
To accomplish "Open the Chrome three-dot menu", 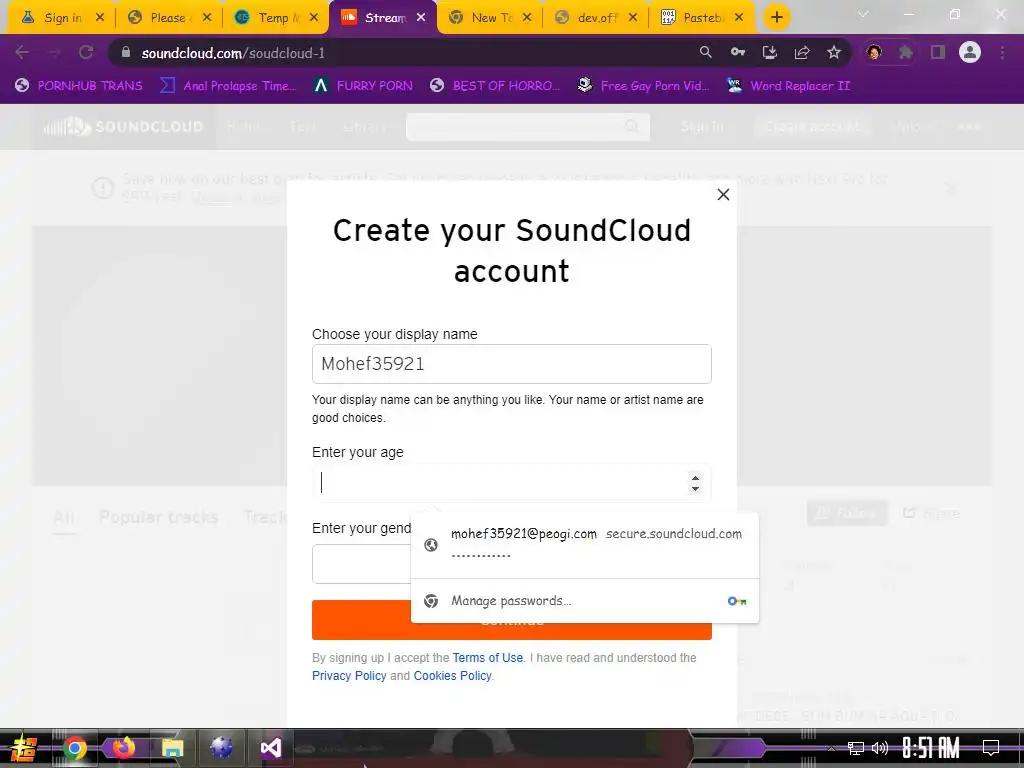I will [x=1002, y=52].
